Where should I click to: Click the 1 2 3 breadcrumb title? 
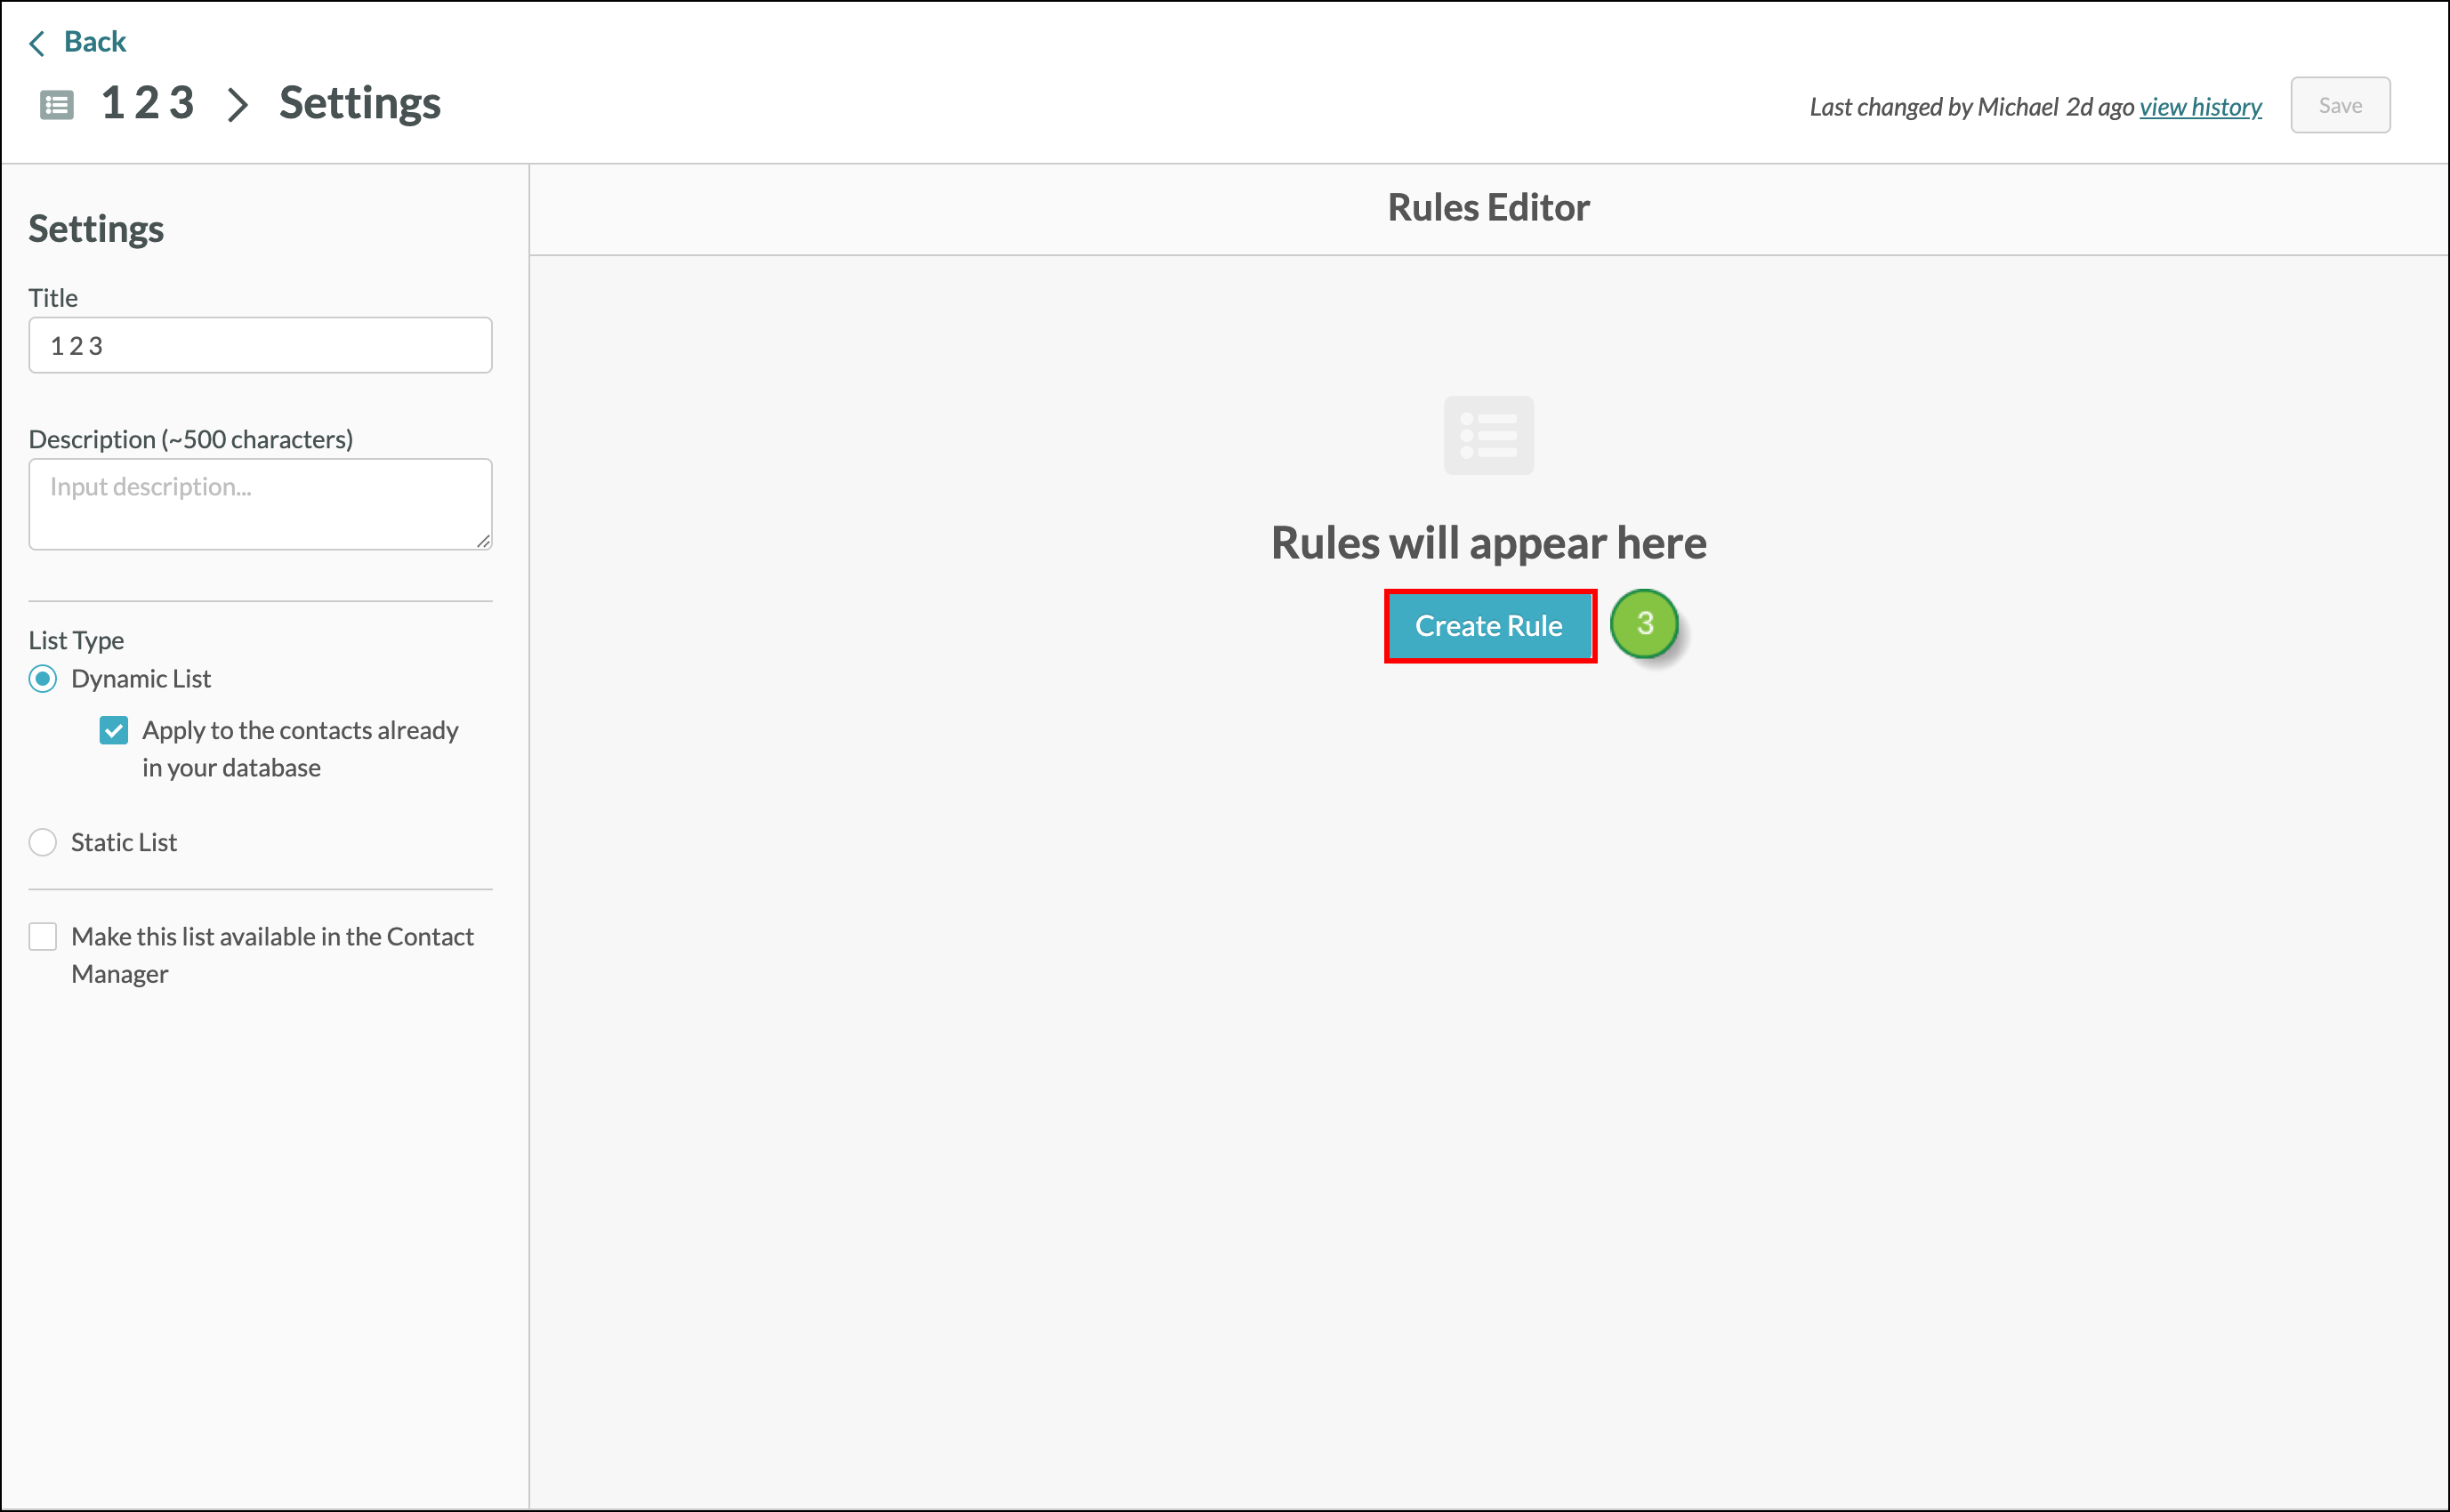(148, 104)
